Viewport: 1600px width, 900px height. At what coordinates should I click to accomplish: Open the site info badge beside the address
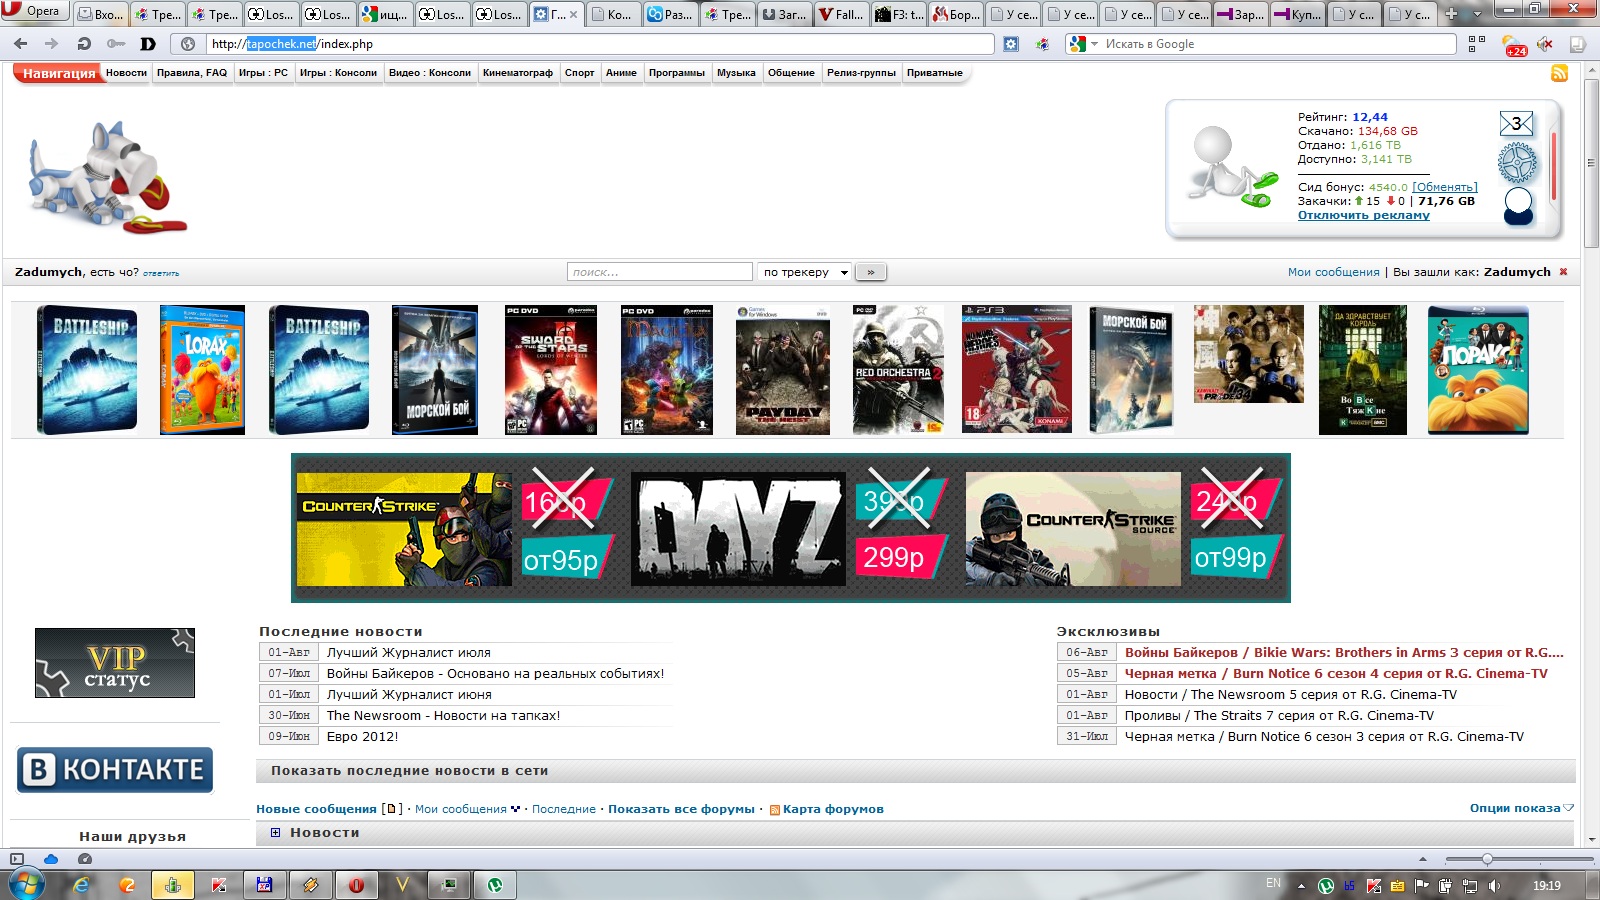tap(188, 44)
